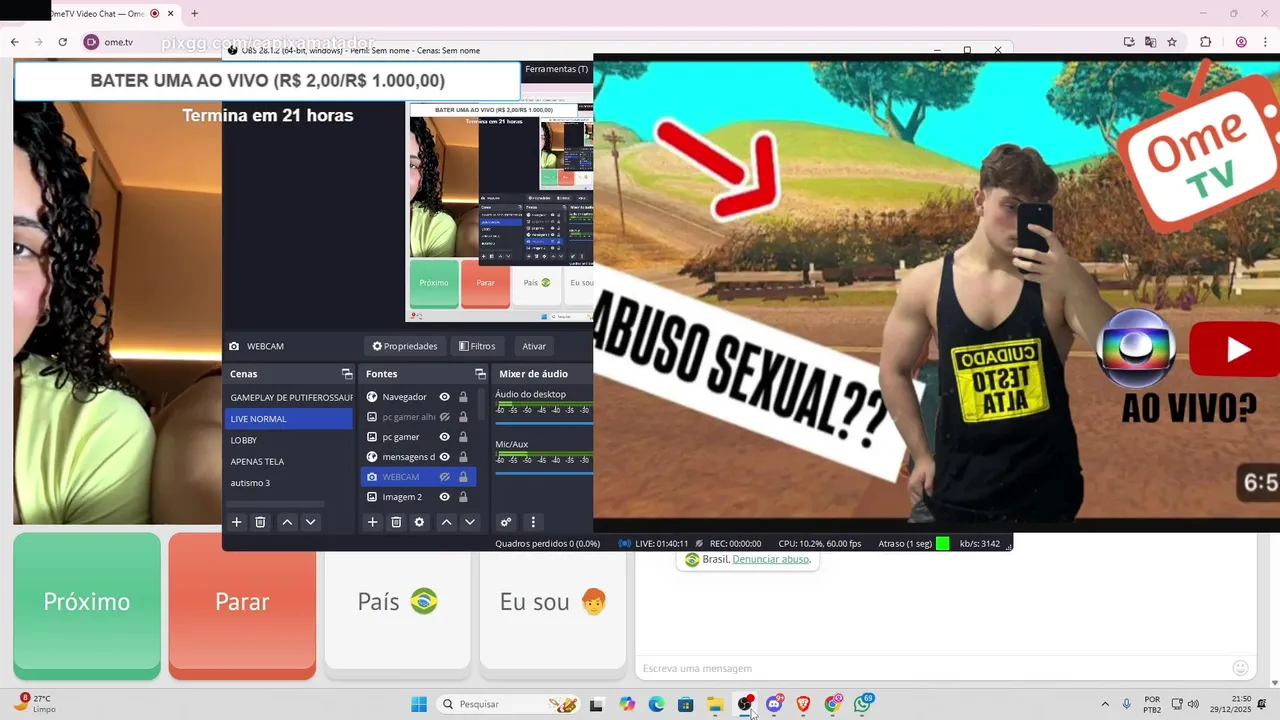Image resolution: width=1280 pixels, height=720 pixels.
Task: Open File Explorer from the taskbar
Action: [x=715, y=704]
